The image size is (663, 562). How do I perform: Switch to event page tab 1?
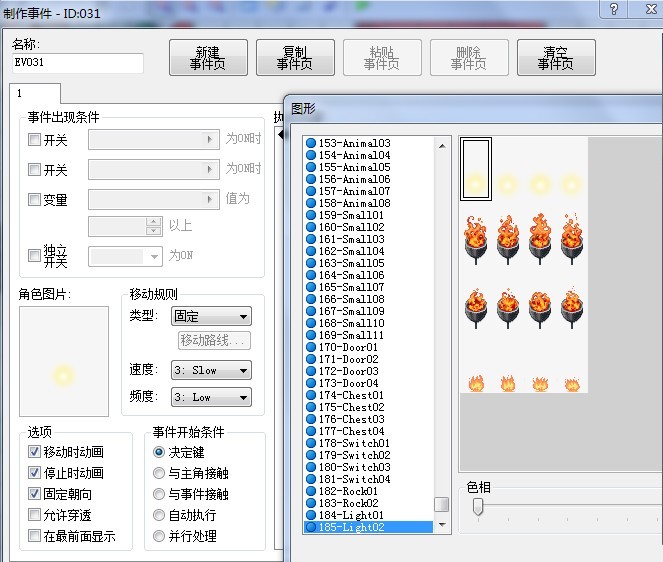click(x=35, y=93)
